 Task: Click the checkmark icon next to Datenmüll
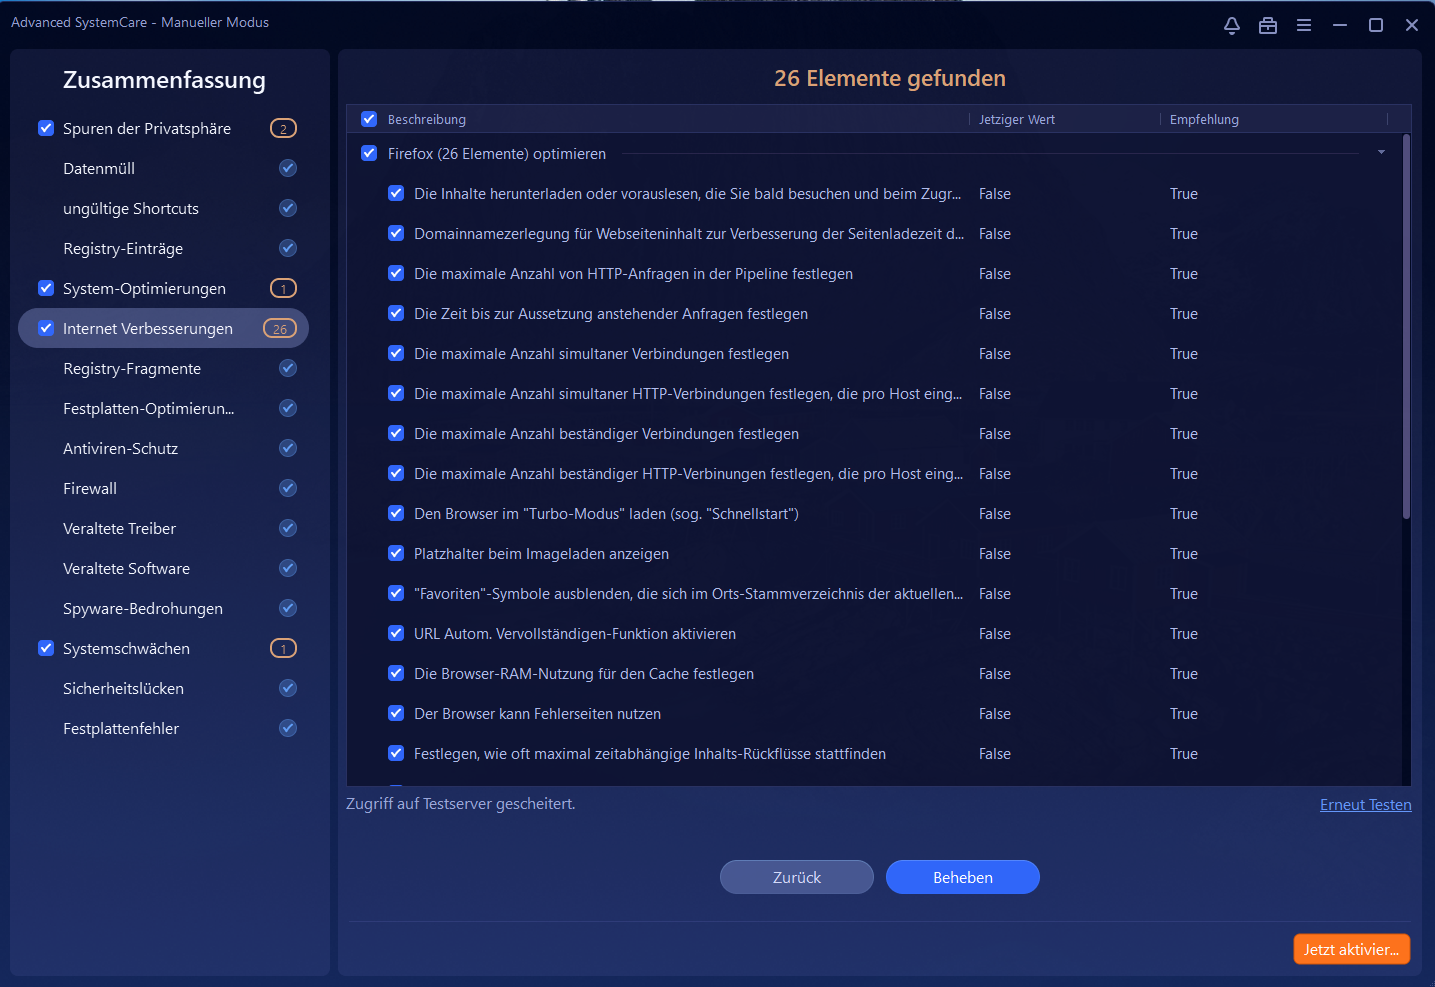click(288, 168)
